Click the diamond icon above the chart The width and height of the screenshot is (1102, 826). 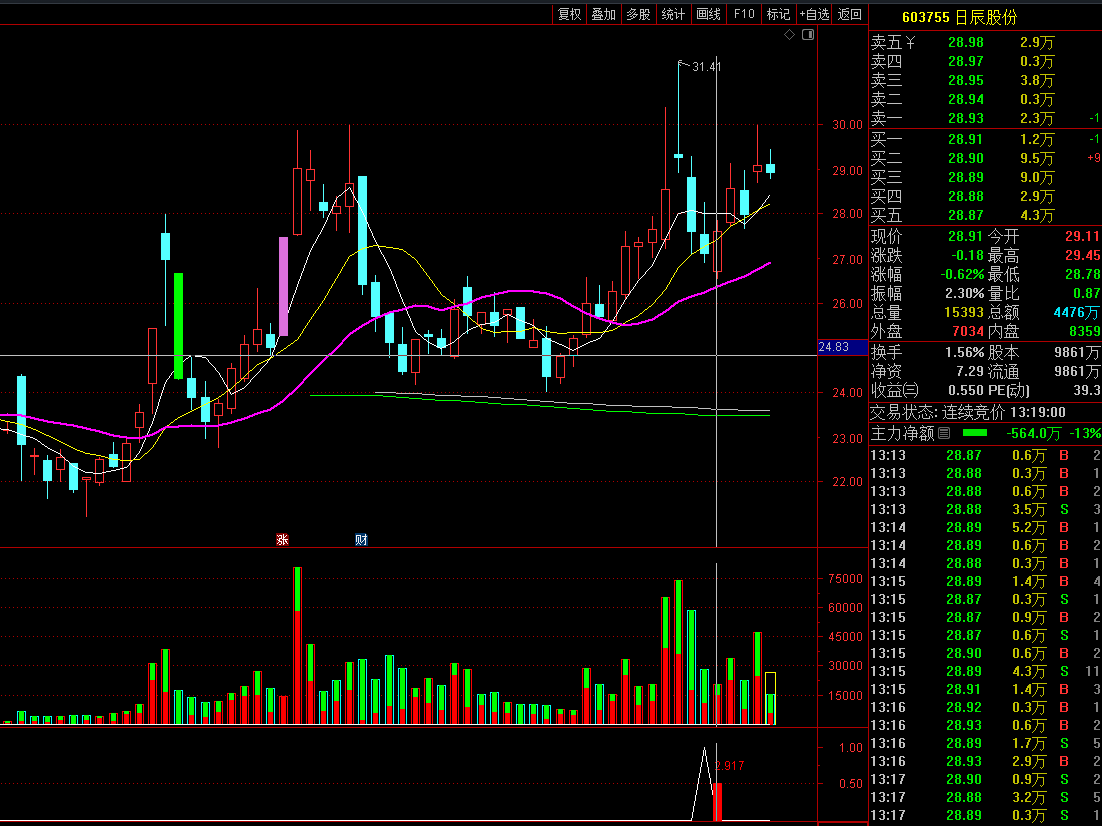789,34
